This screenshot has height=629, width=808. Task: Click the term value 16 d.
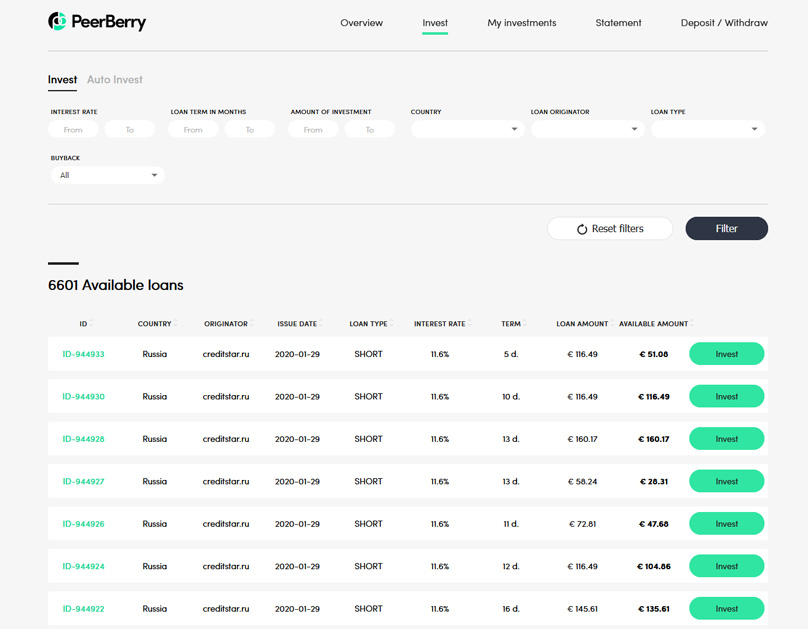tap(511, 608)
